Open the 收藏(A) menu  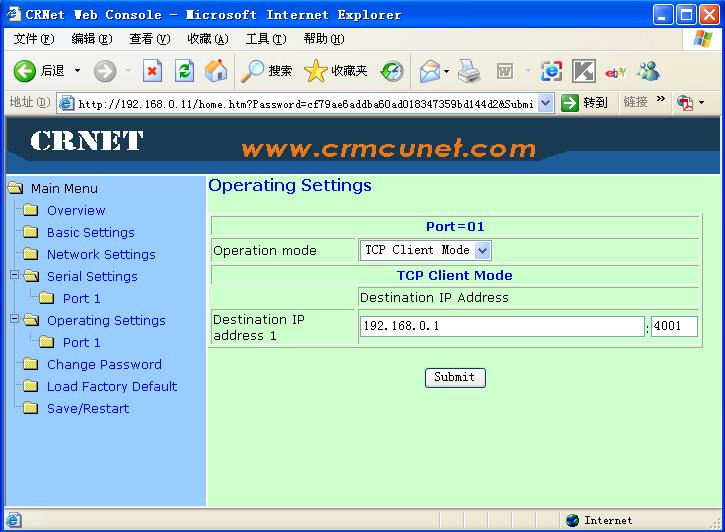[208, 39]
